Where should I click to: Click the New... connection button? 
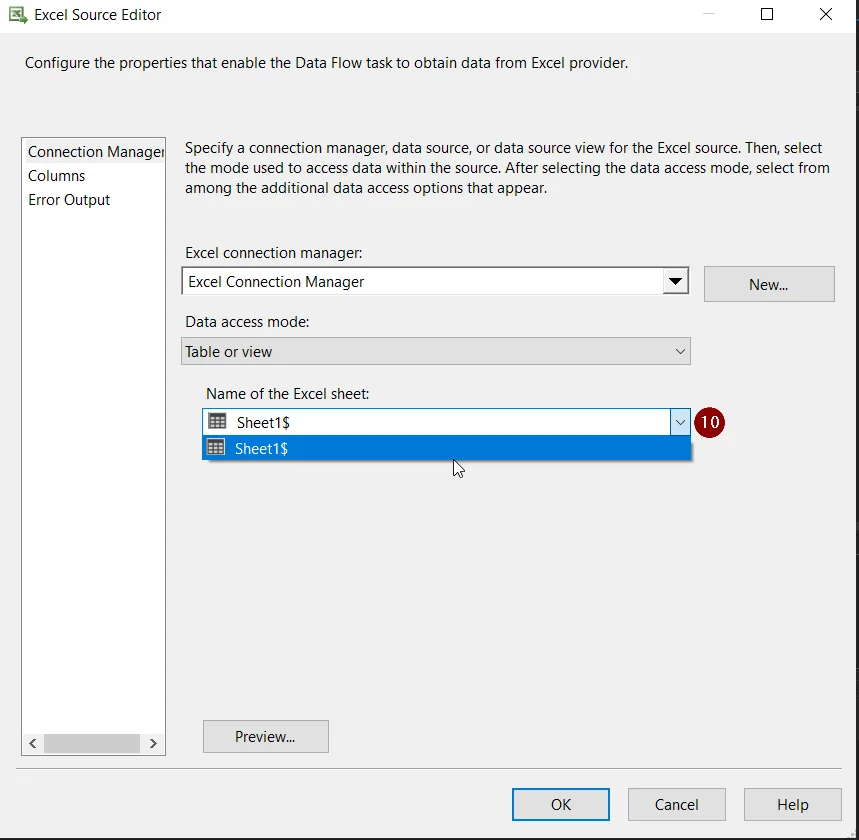769,284
